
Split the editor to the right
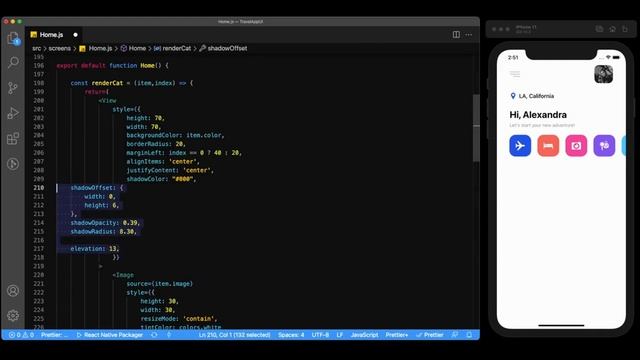point(456,35)
